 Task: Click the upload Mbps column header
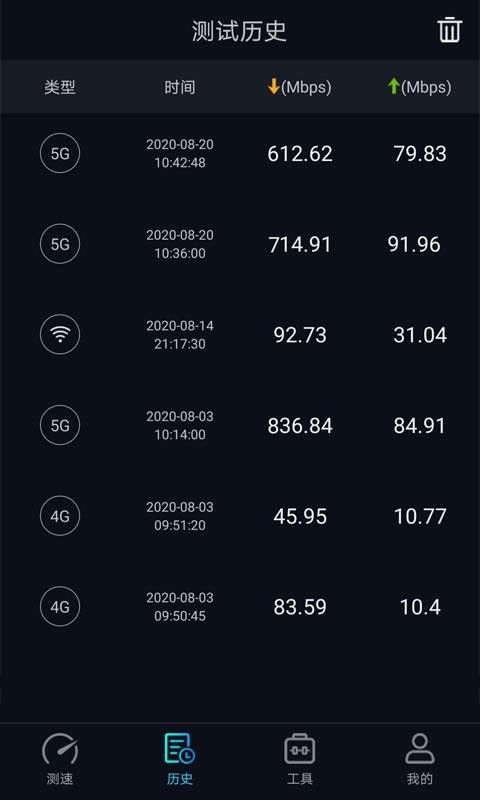click(x=419, y=87)
